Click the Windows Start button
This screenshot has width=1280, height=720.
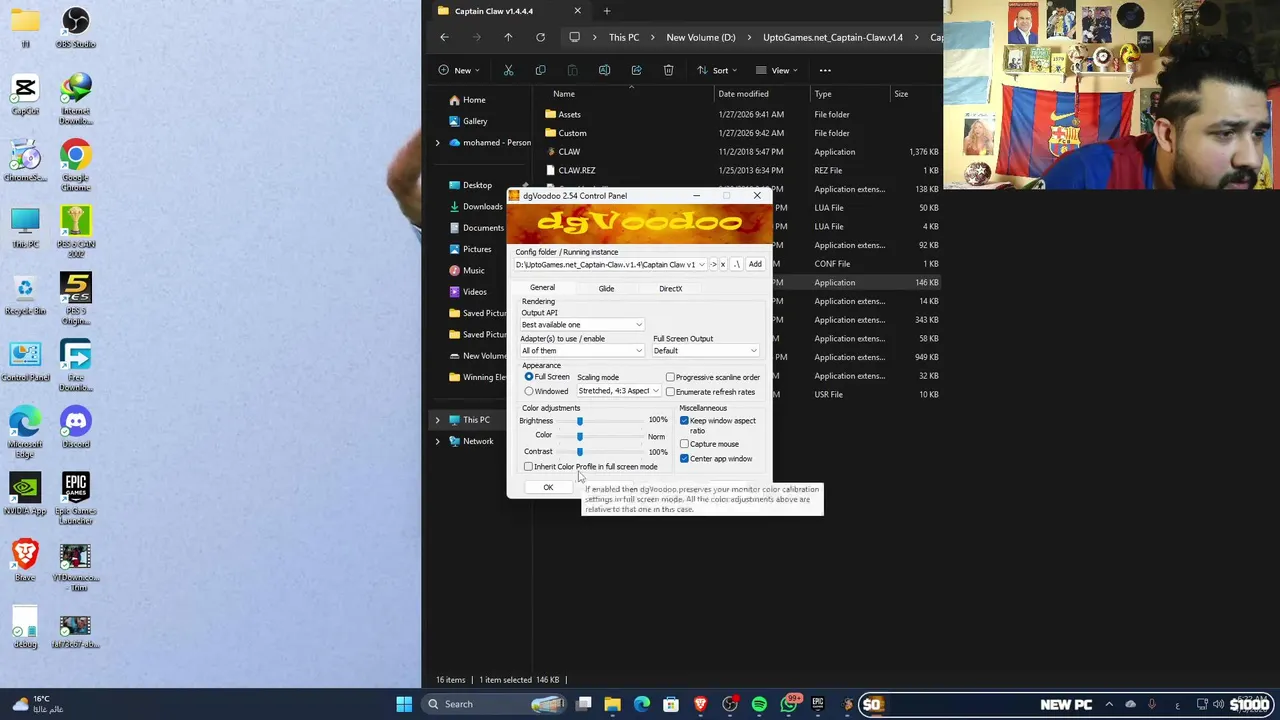click(404, 704)
